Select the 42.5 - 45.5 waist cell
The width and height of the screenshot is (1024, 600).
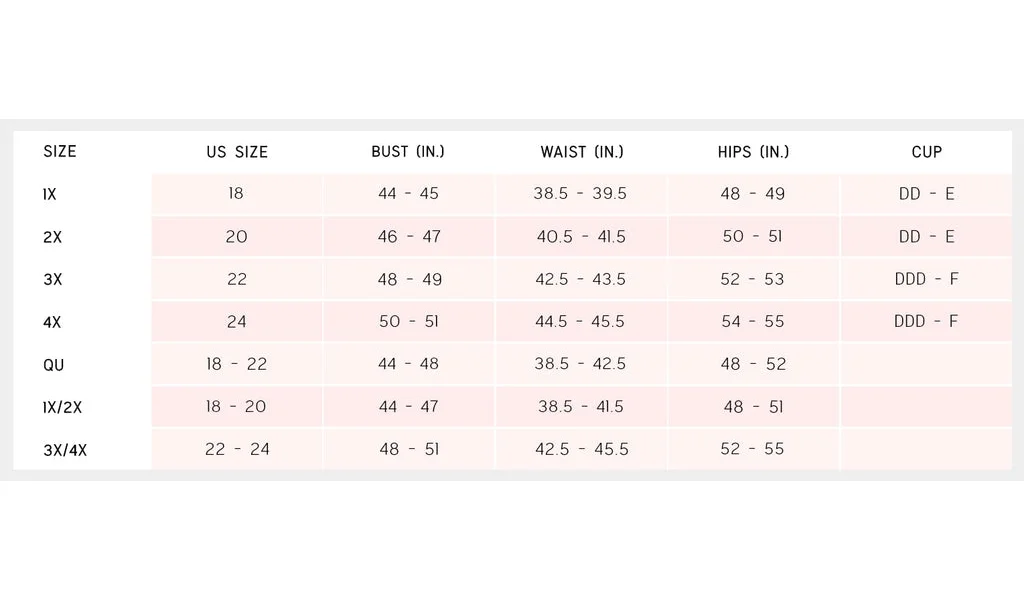click(x=582, y=449)
